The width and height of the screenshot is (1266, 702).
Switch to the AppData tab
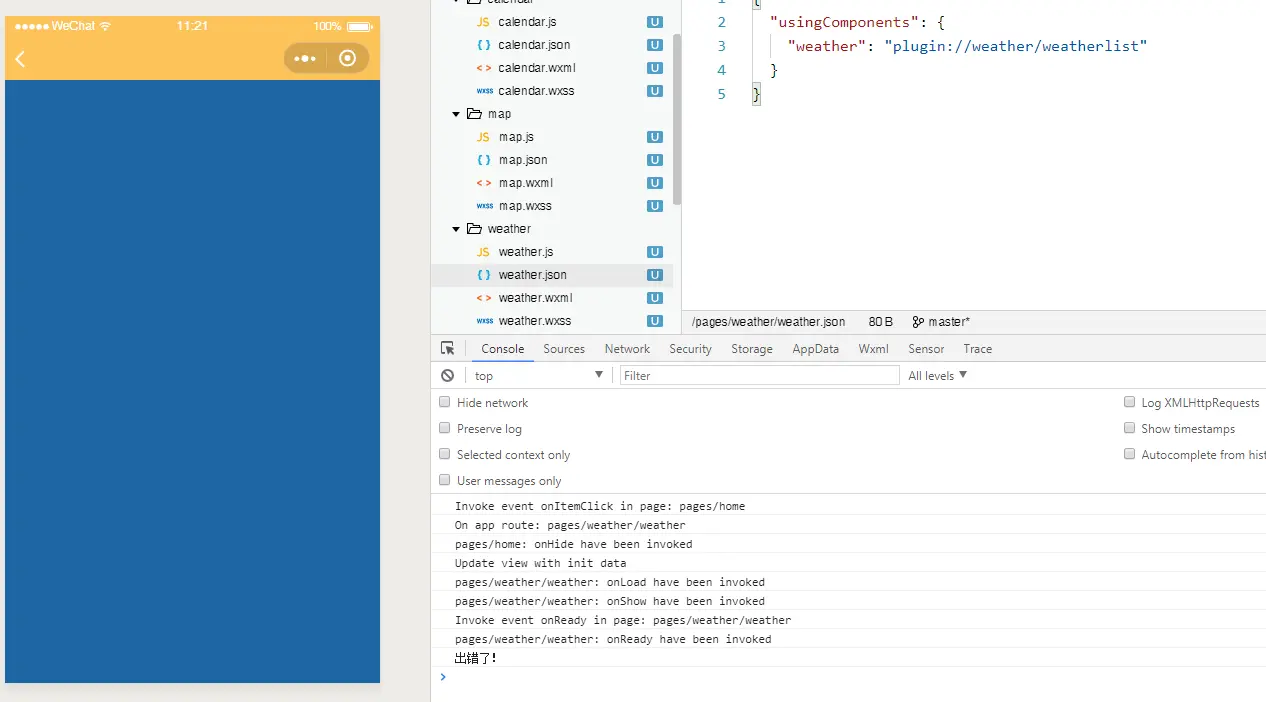pos(816,349)
